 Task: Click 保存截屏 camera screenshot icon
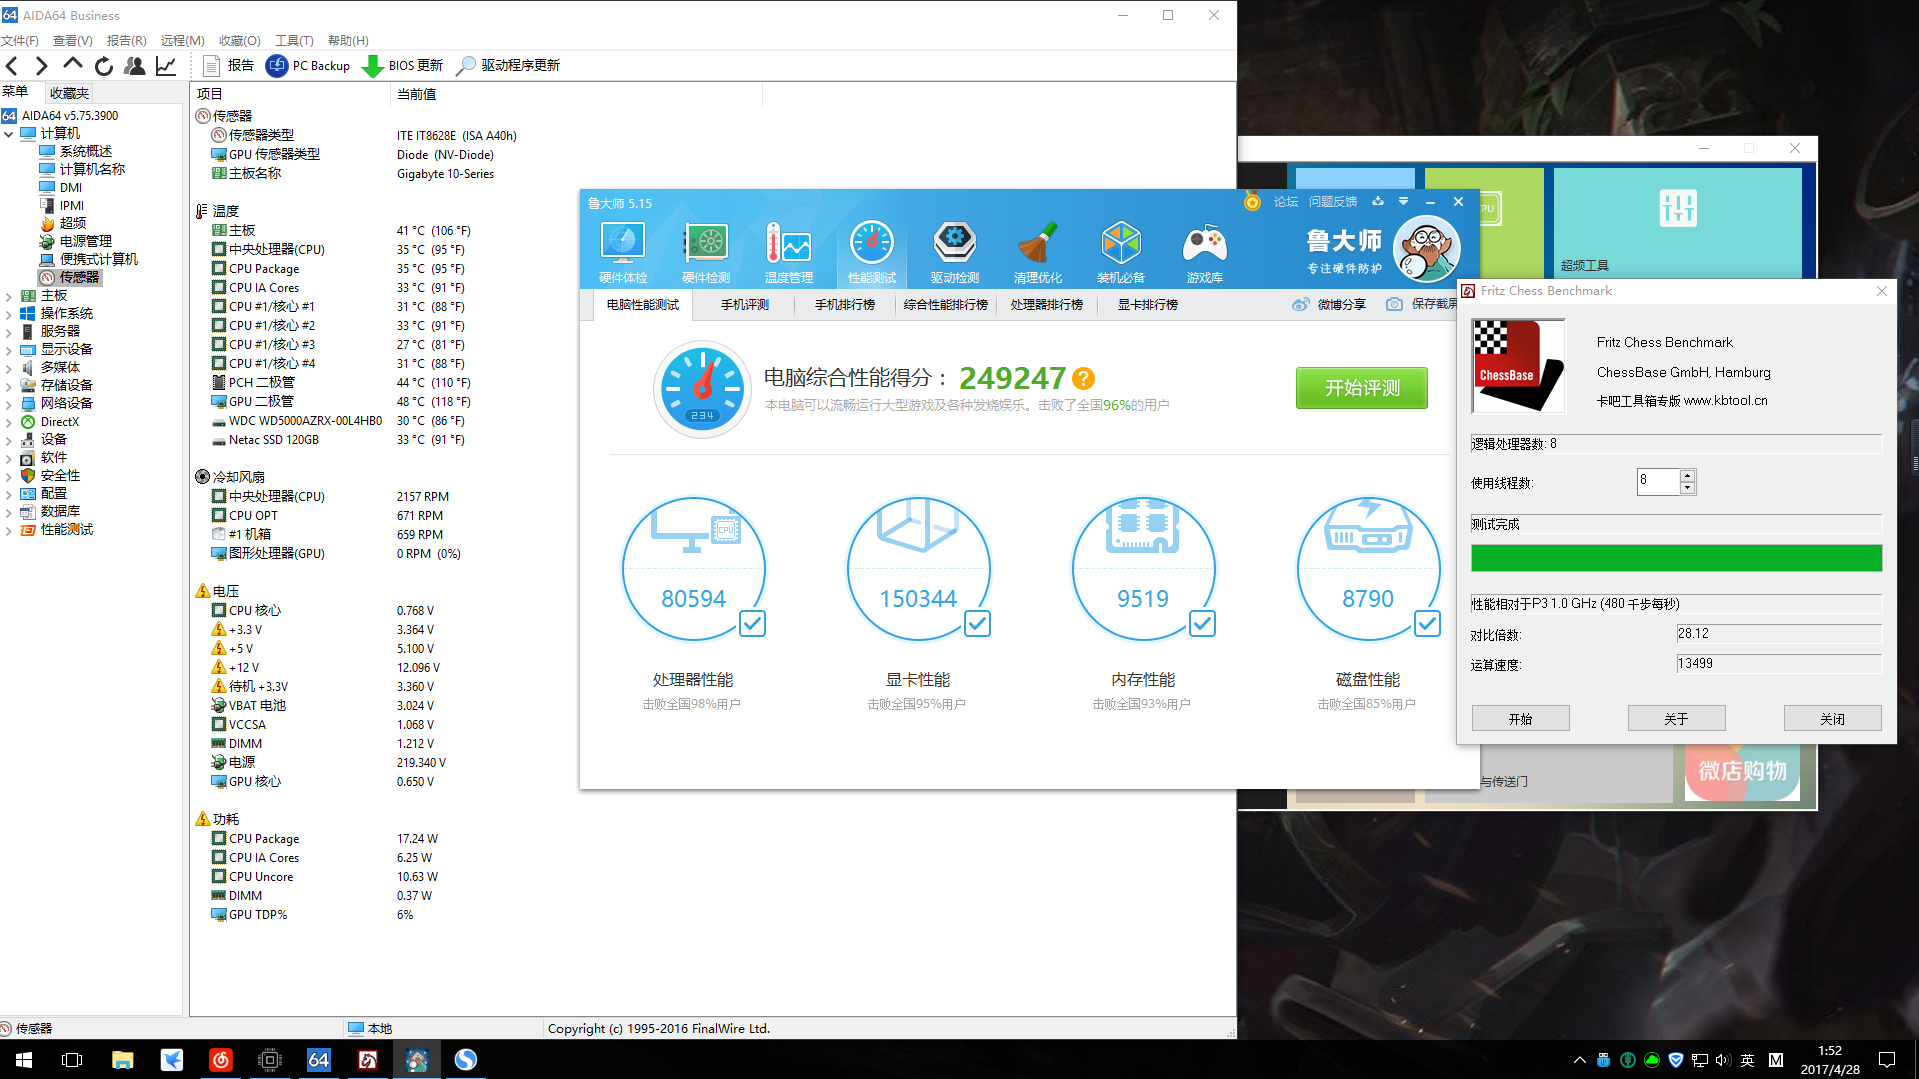pyautogui.click(x=1394, y=305)
